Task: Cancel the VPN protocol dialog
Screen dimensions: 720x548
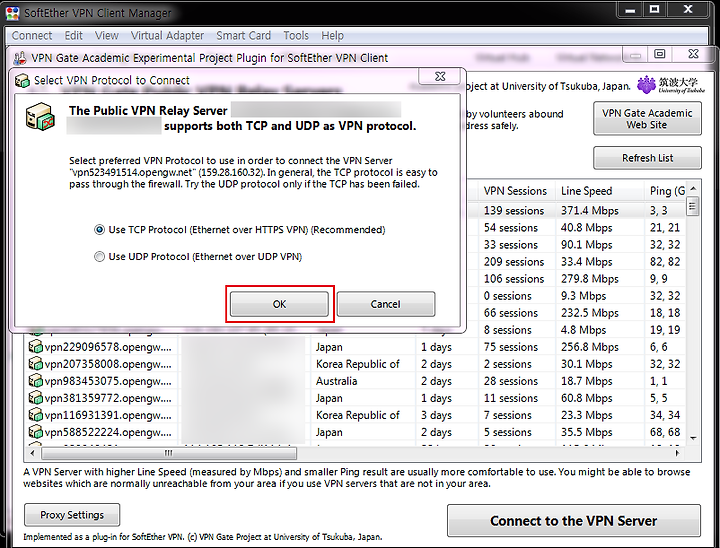Action: click(386, 304)
